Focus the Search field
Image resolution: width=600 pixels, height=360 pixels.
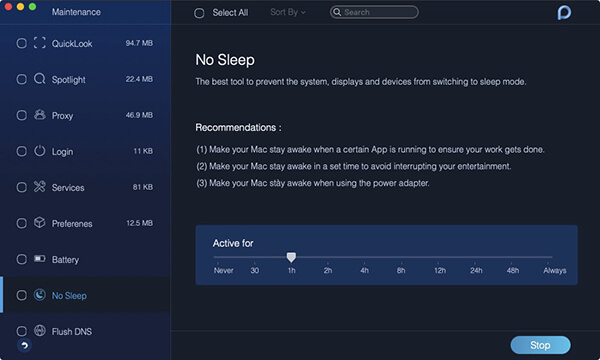click(x=374, y=12)
